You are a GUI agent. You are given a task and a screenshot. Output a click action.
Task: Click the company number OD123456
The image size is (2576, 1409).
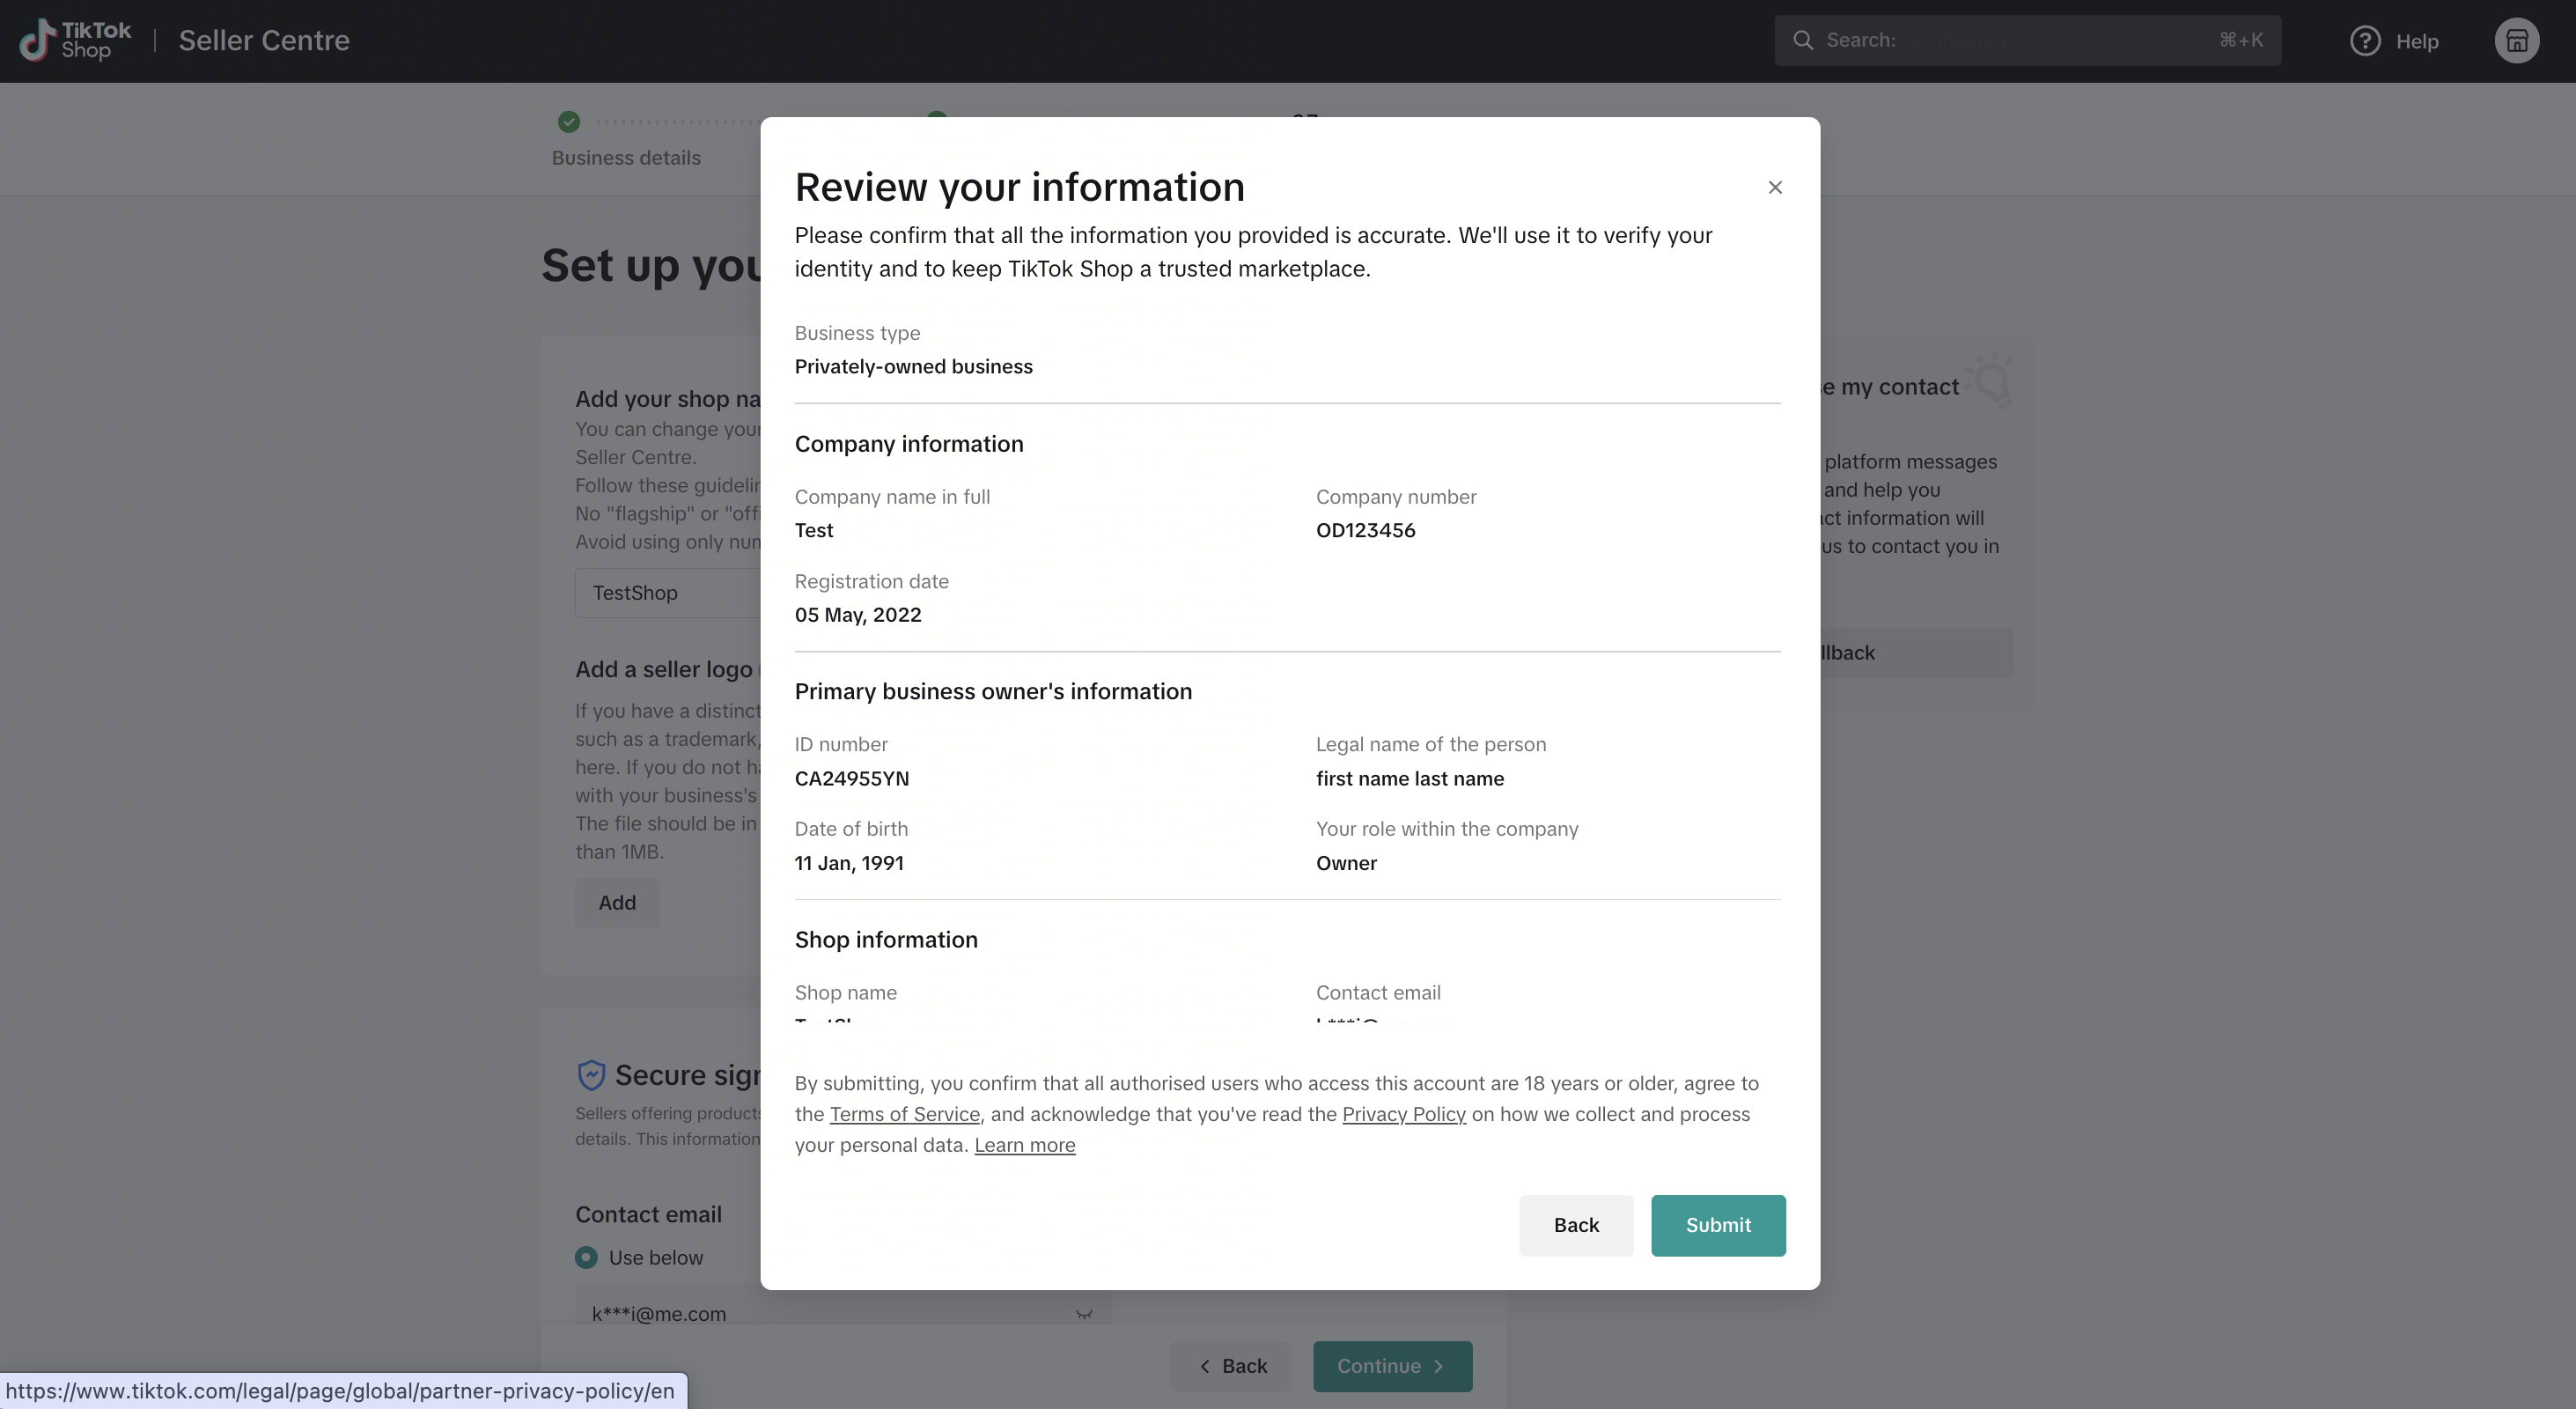click(x=1365, y=531)
